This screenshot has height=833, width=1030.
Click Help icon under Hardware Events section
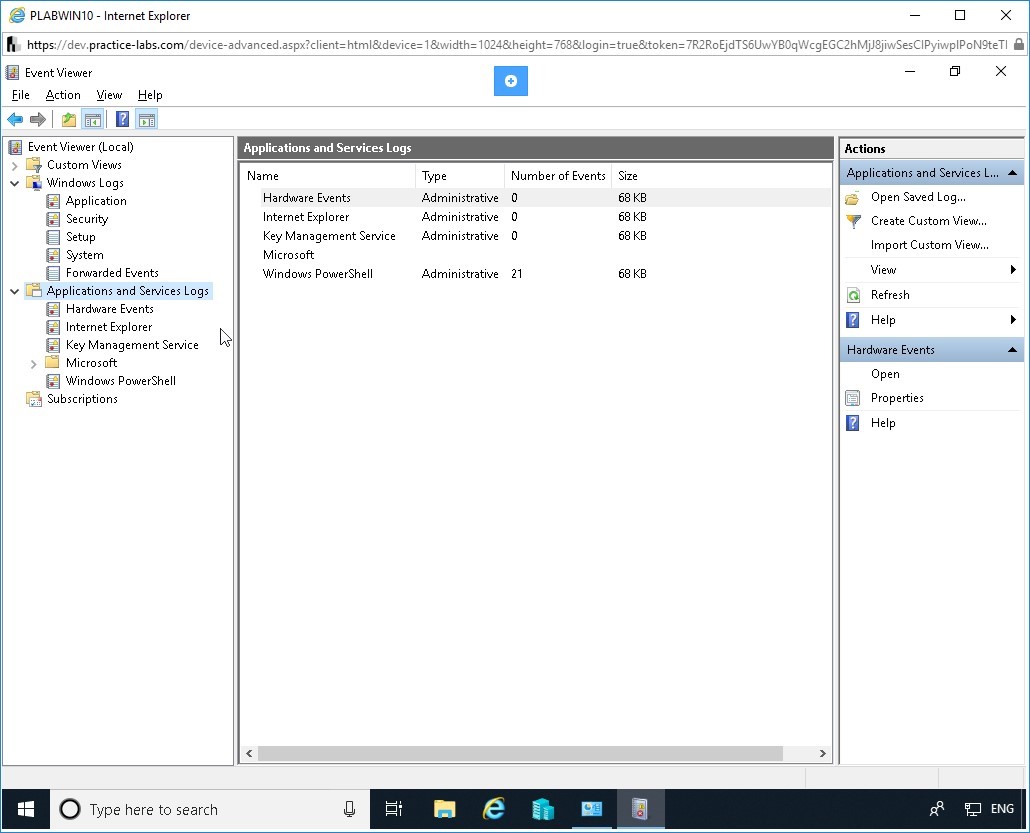coord(853,423)
